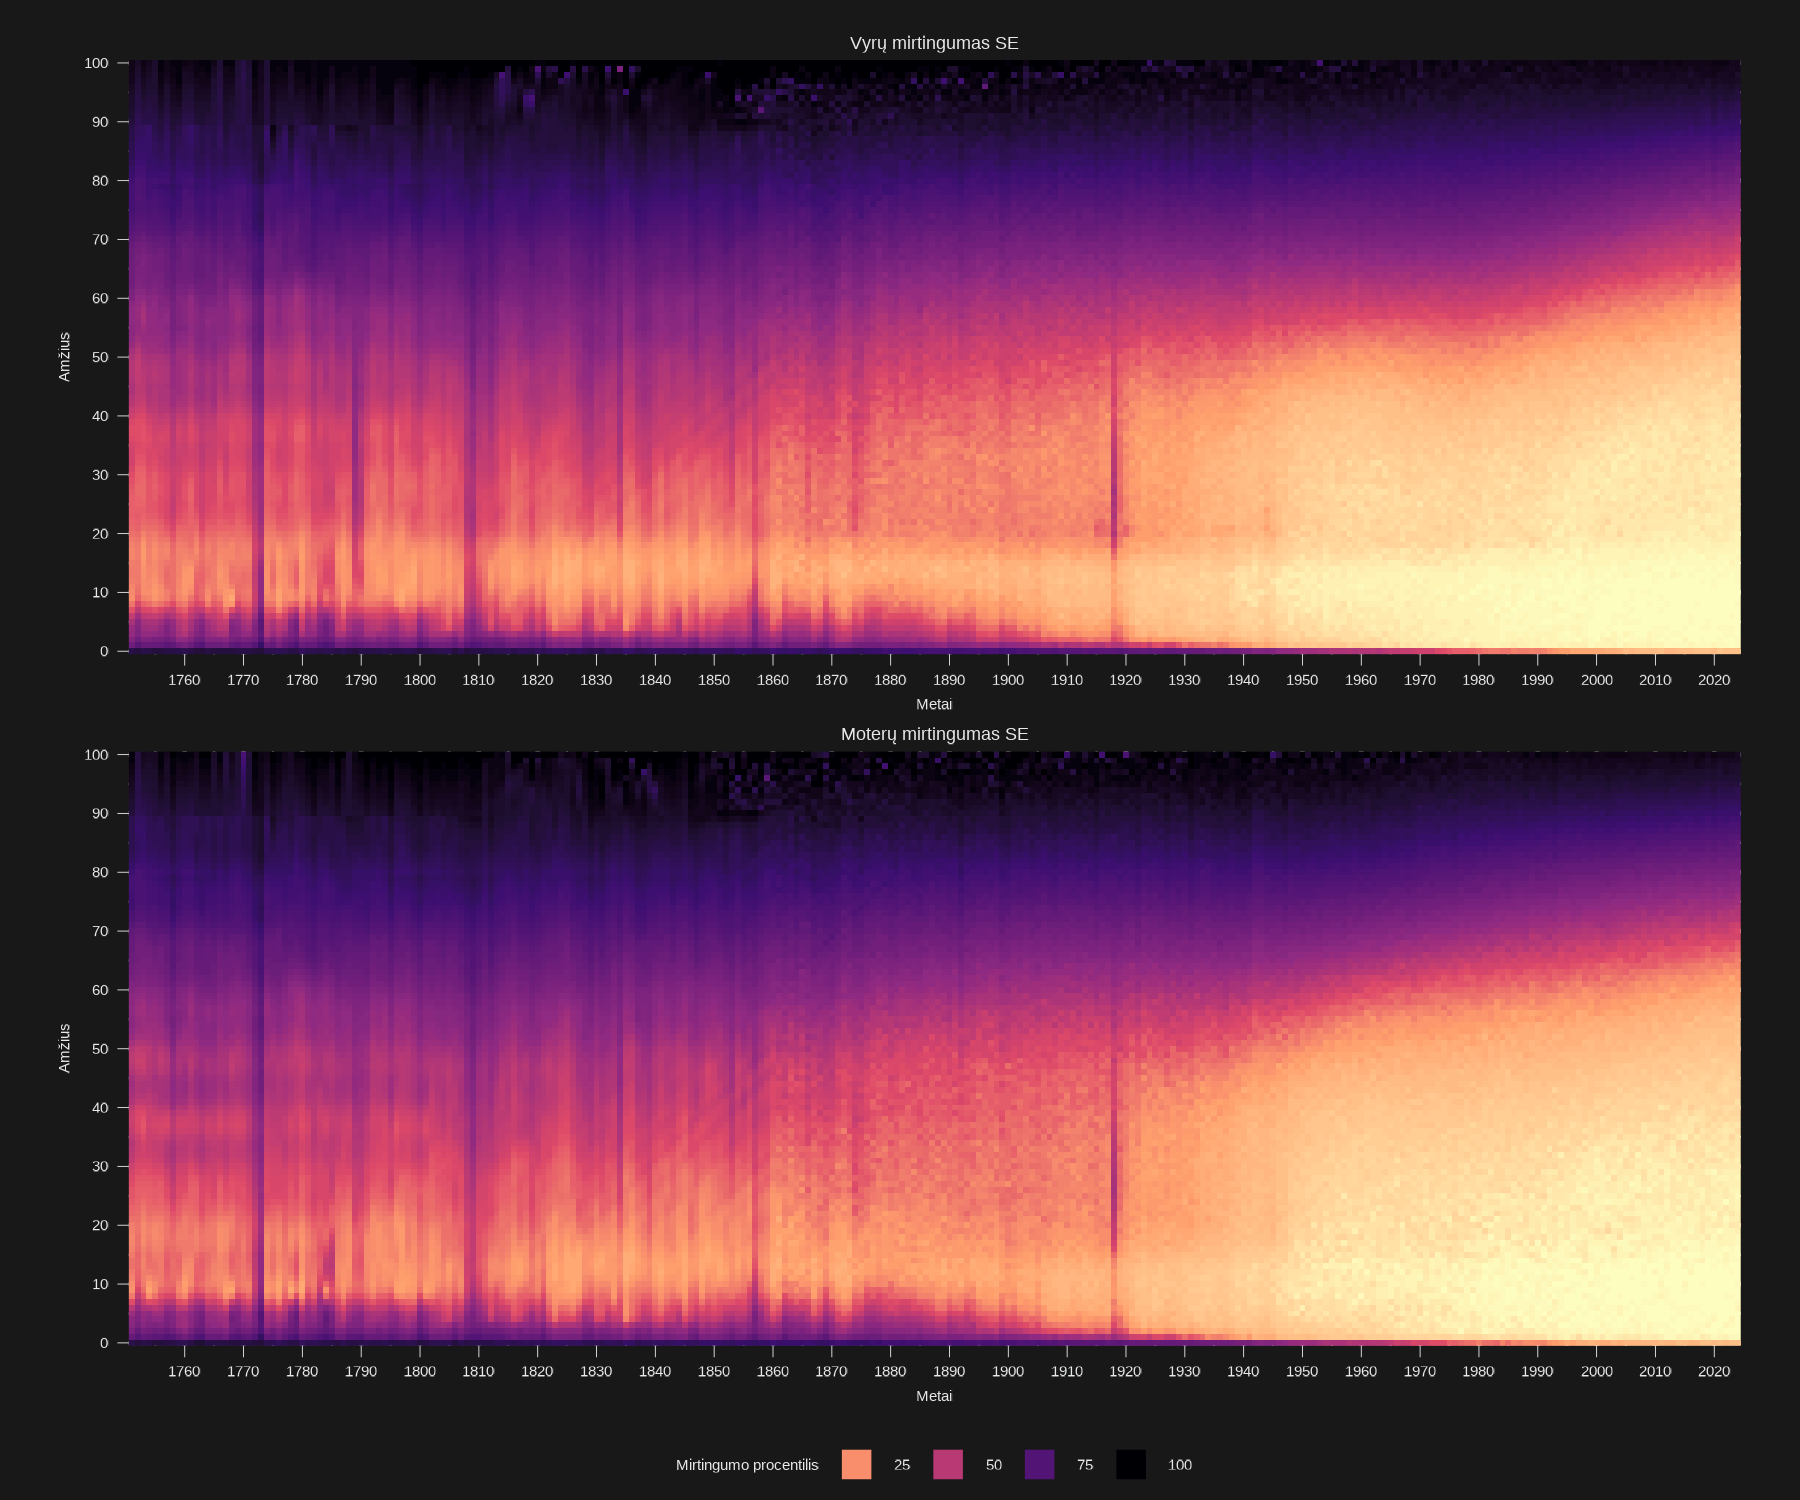Click the legend swatch for percentile 25
Viewport: 1800px width, 1500px height.
point(856,1464)
